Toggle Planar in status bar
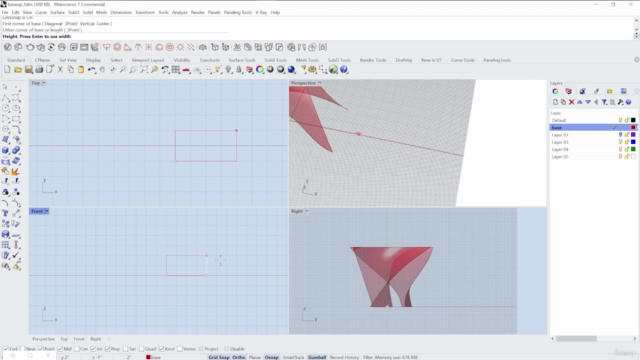This screenshot has width=640, height=360. 255,357
